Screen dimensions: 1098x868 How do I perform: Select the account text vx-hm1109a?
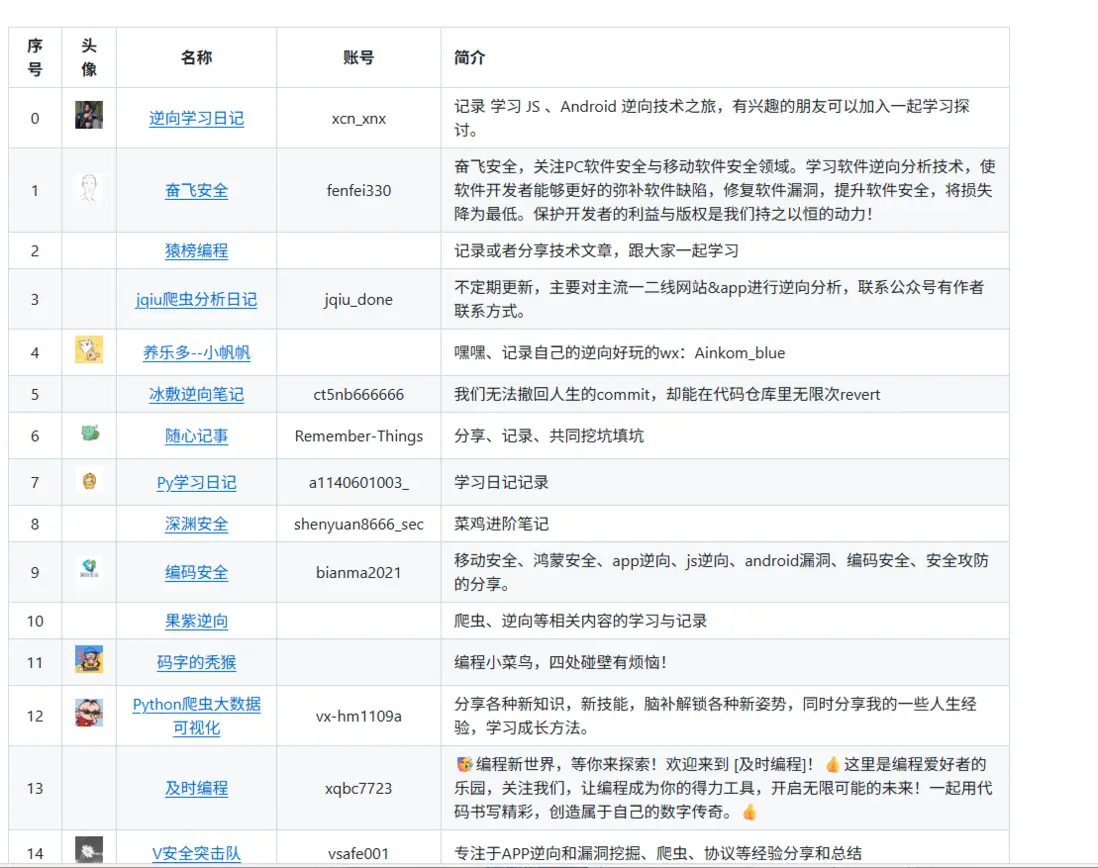[x=359, y=716]
